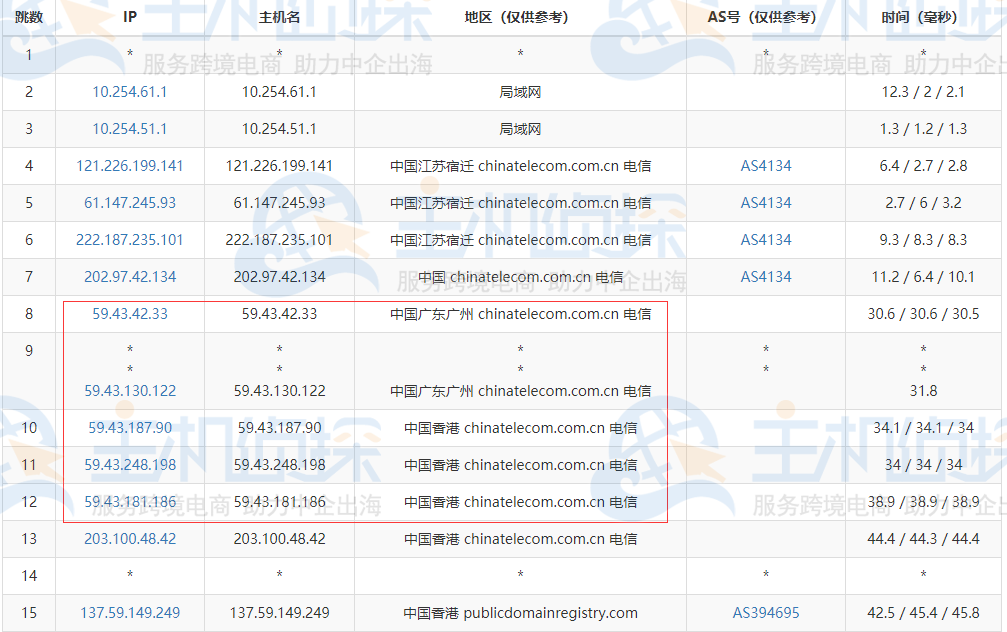Screen dimensions: 1007x632
Task: Click the 222.187.235.101 link on hop 6
Action: coord(129,240)
